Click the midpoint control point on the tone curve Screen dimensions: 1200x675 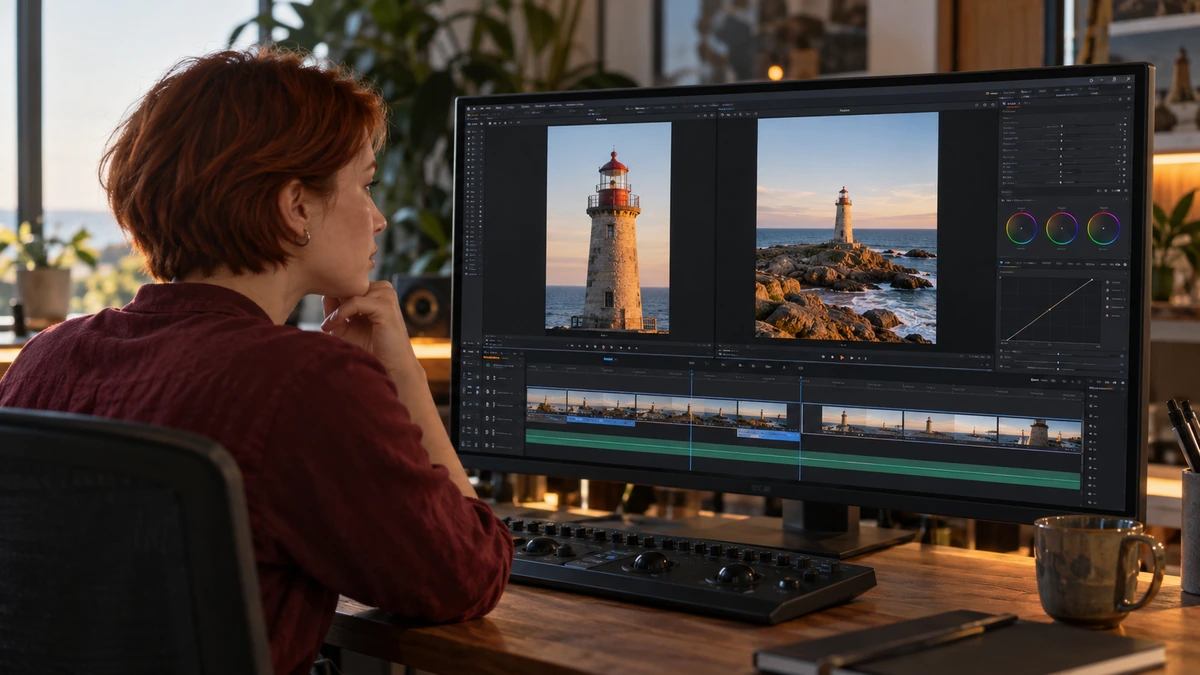pyautogui.click(x=1050, y=309)
